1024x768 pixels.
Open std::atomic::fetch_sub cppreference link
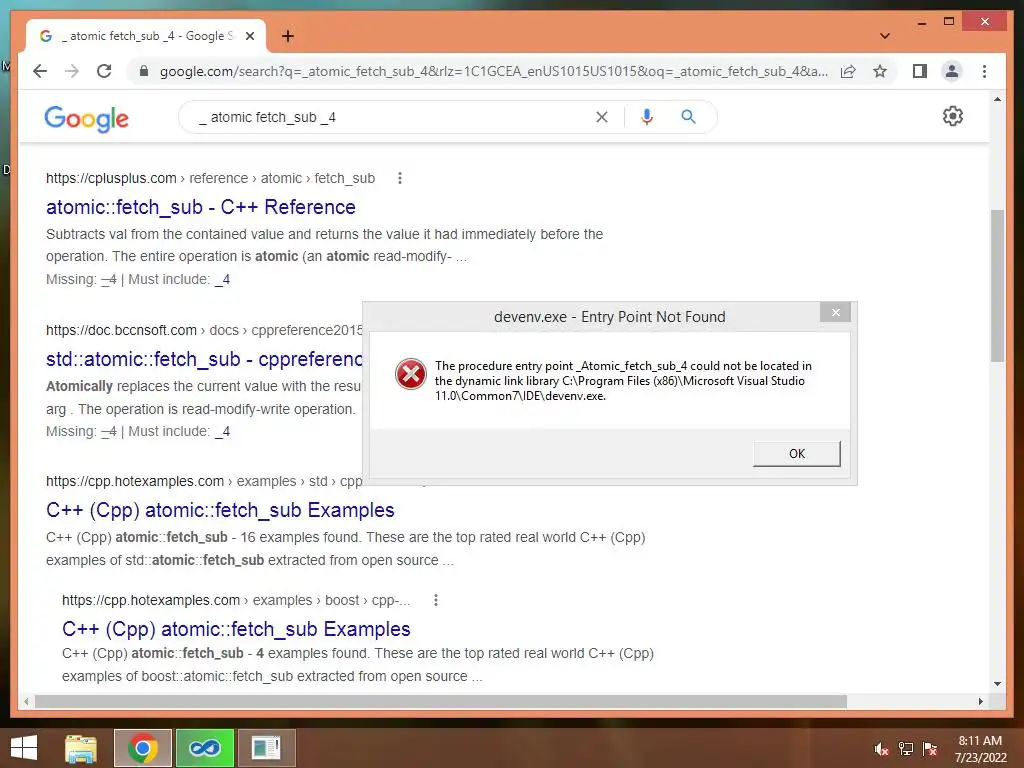coord(204,359)
